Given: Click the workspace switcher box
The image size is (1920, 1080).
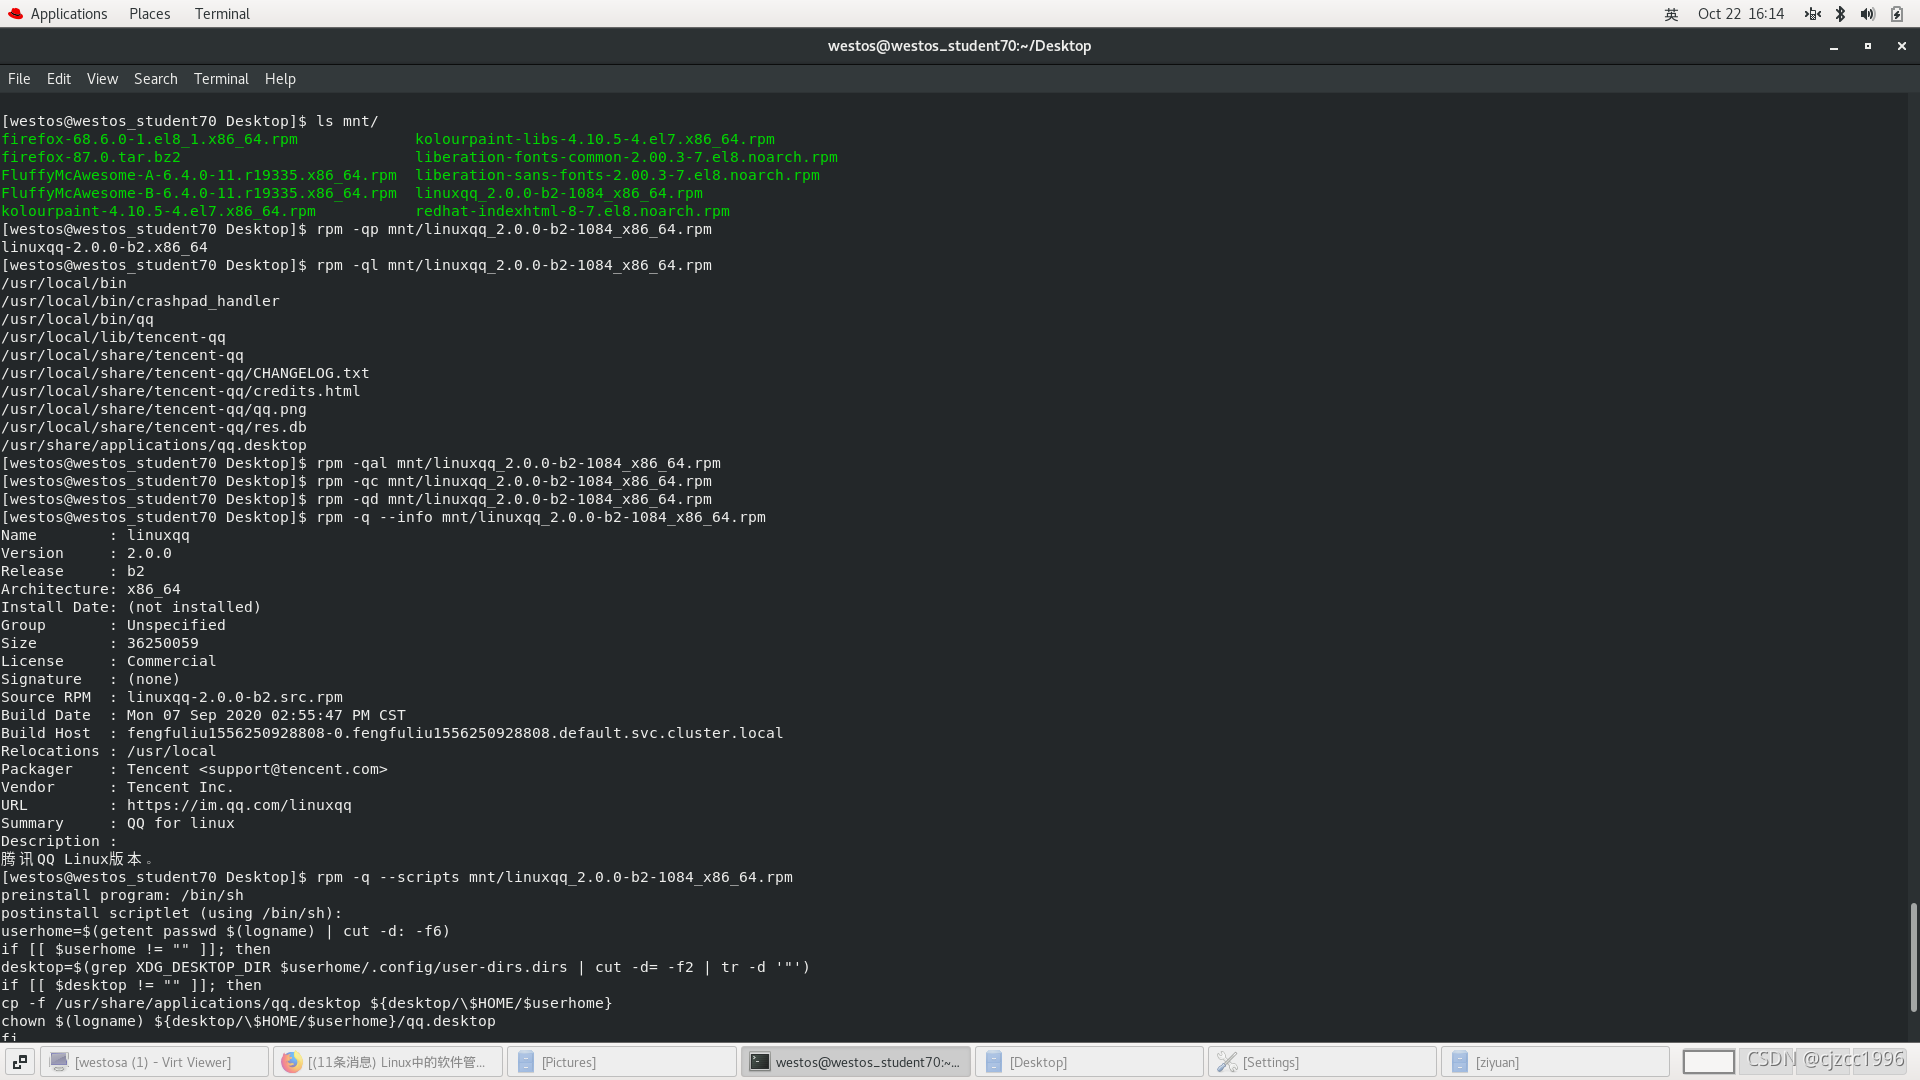Looking at the screenshot, I should 1708,1062.
